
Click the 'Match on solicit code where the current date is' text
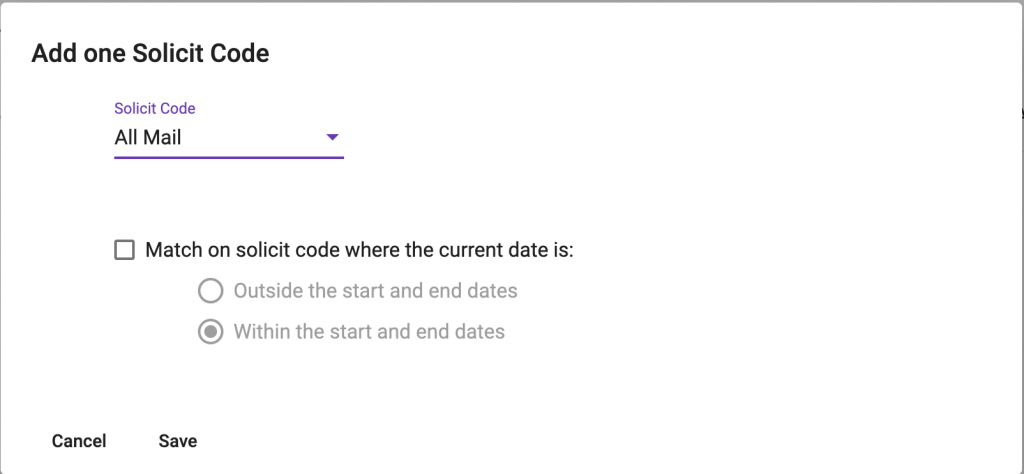pos(359,250)
